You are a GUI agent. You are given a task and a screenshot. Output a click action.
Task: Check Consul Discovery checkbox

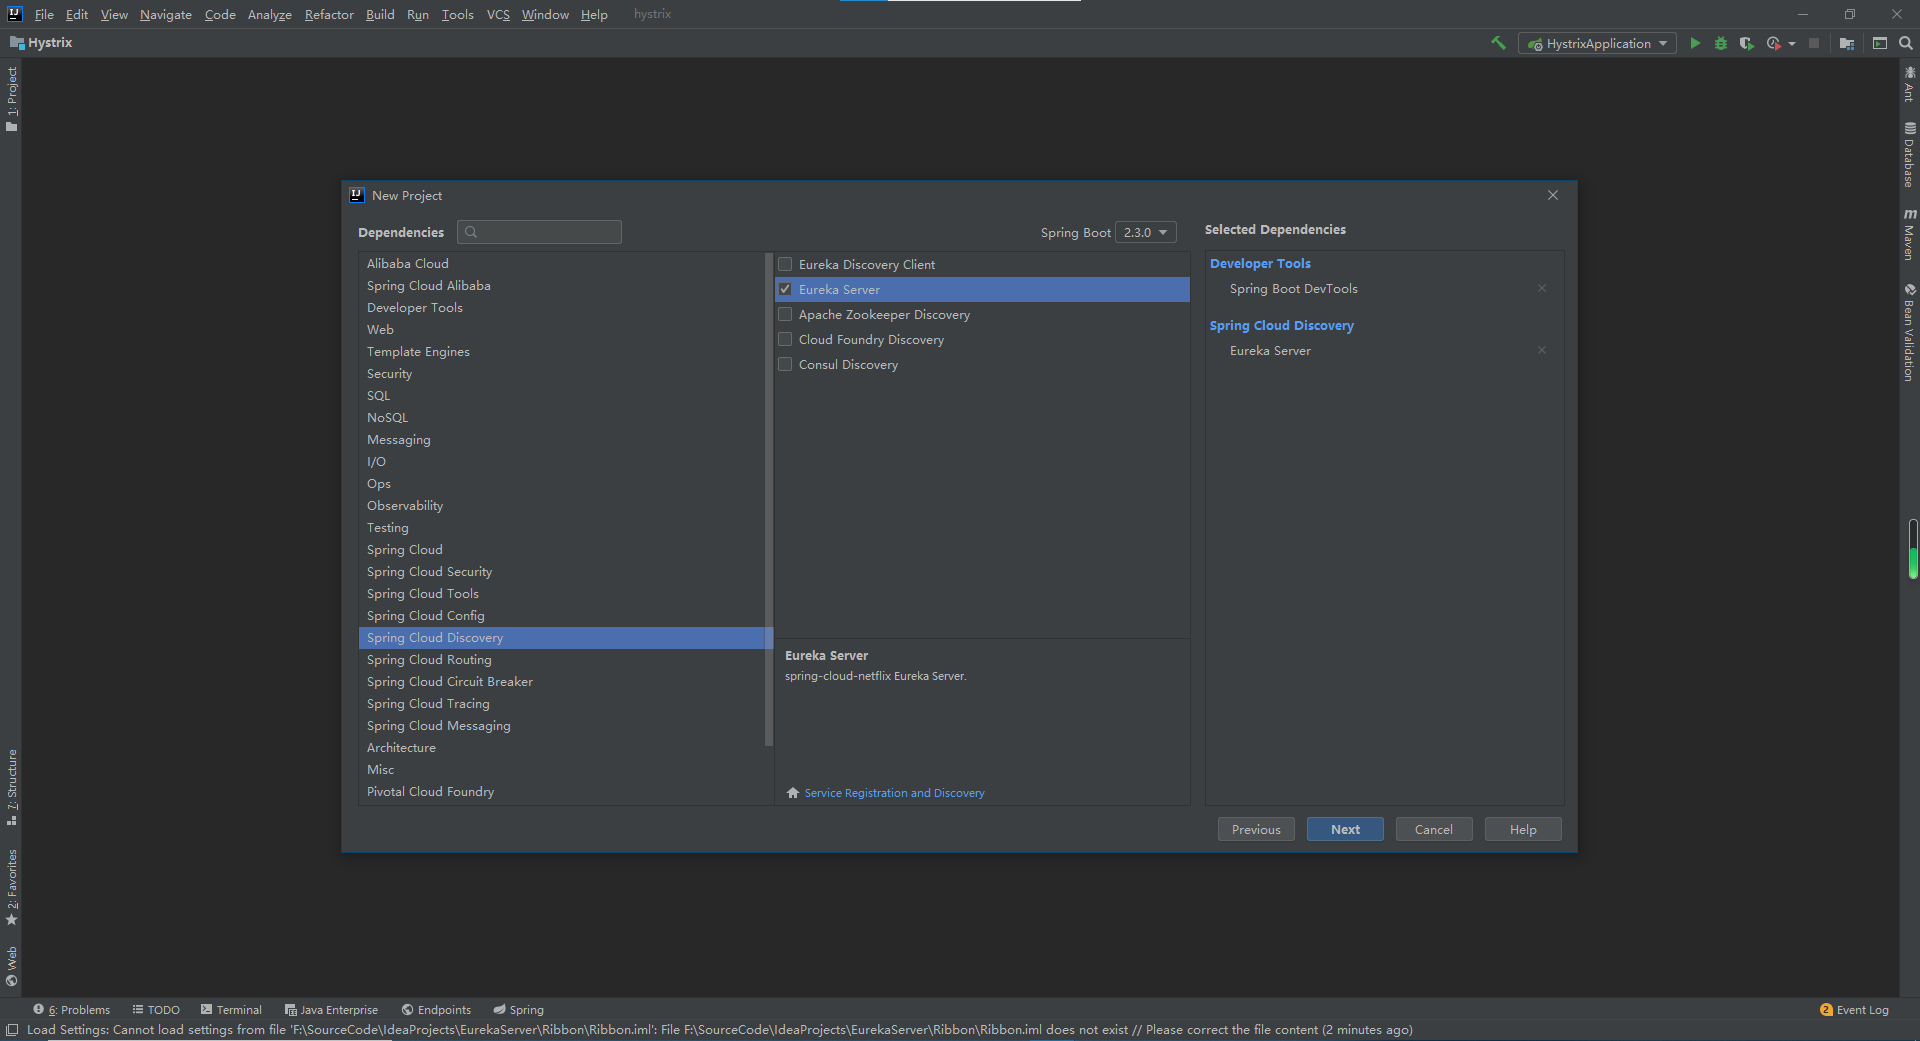(x=785, y=364)
